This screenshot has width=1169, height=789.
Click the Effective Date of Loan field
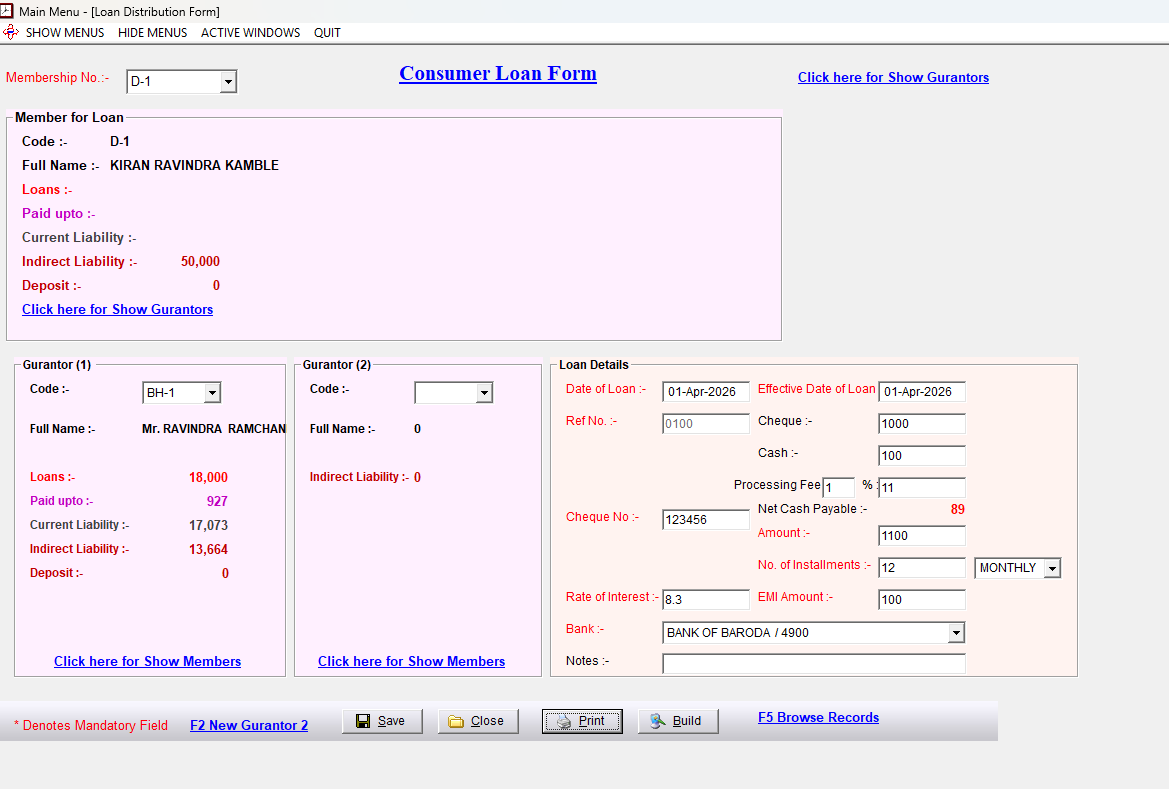921,392
